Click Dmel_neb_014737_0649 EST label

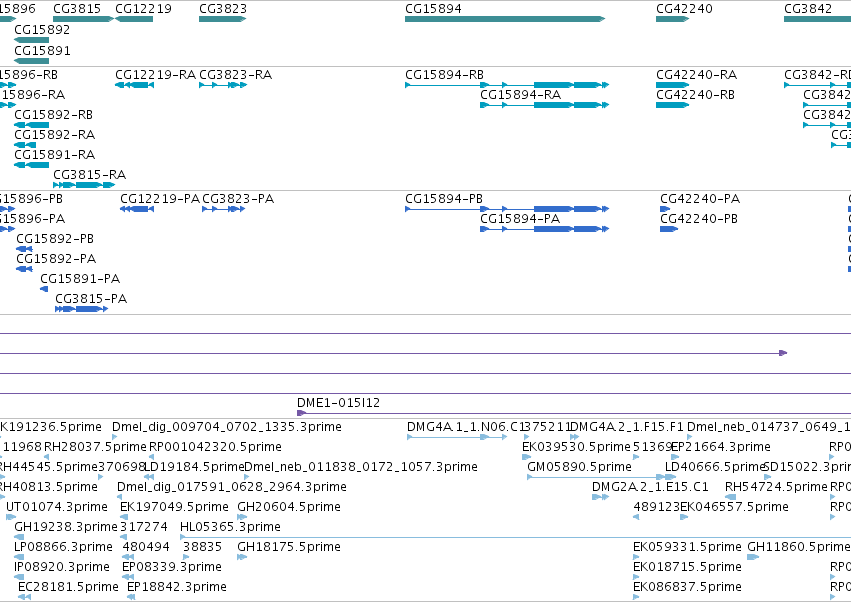[x=769, y=427]
